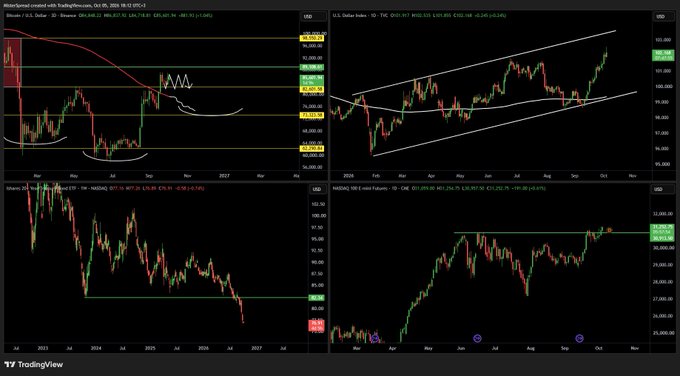Click Bitcoin / U.S. Dollar symbol title
680x376 pixels.
coord(27,15)
